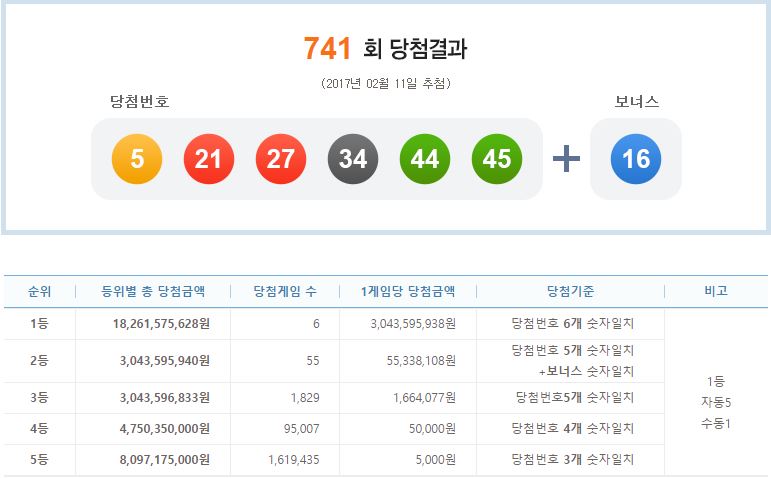
Task: Click the 1등 rank row label
Action: tap(38, 323)
